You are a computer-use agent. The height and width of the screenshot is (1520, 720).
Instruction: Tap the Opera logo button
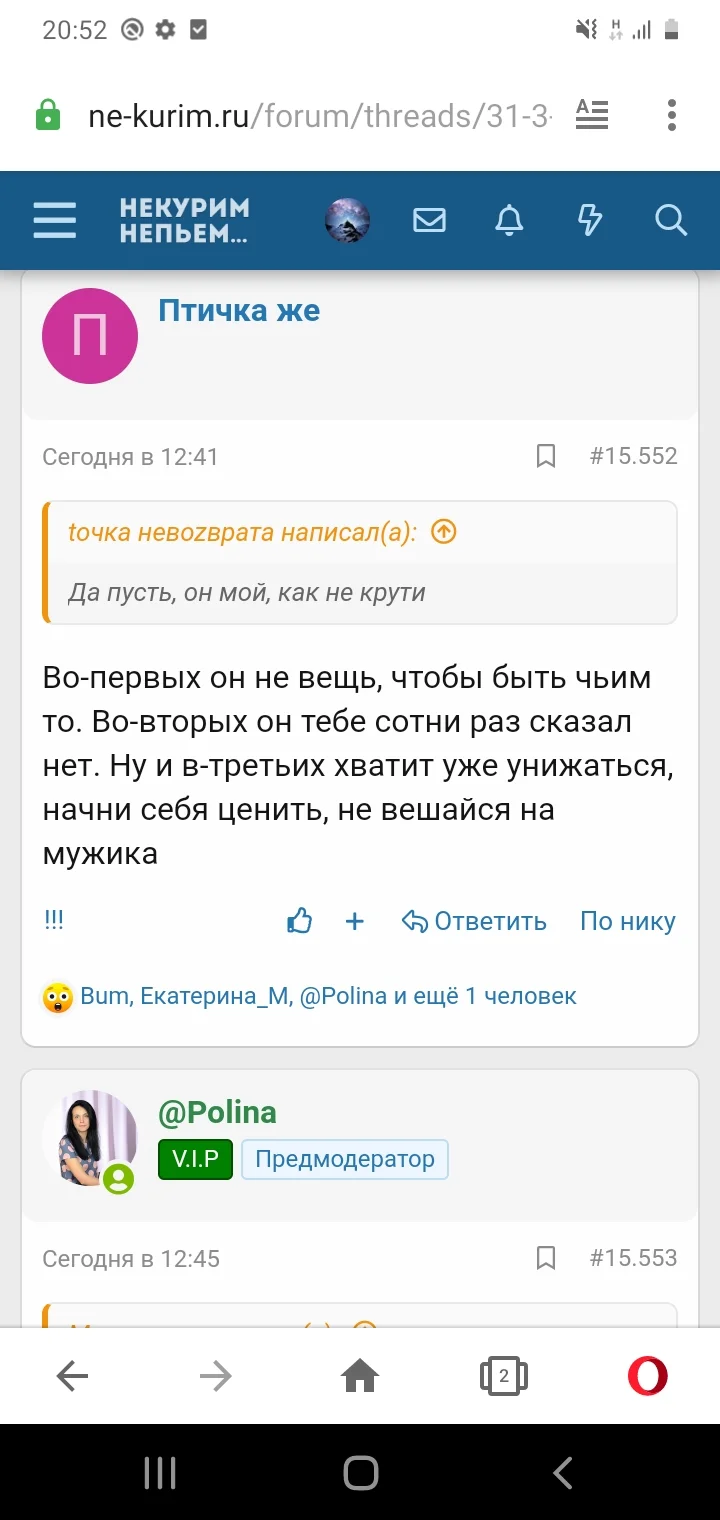pyautogui.click(x=646, y=1375)
